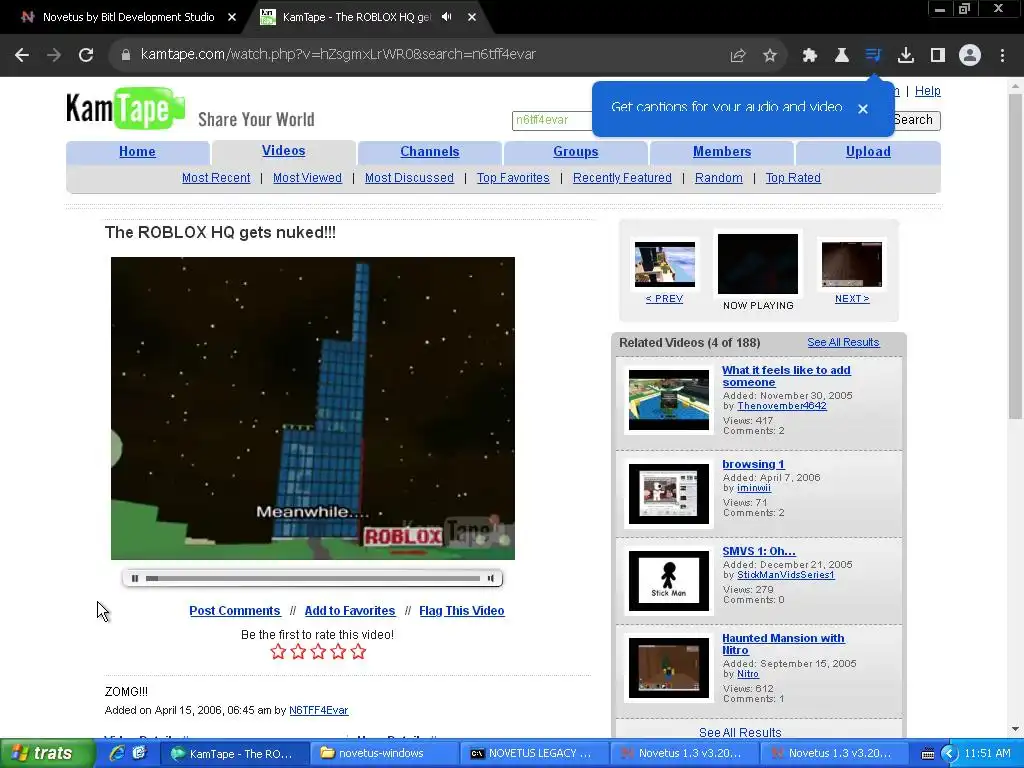This screenshot has width=1024, height=768.
Task: Open the Channels navigation tab
Action: coord(430,152)
